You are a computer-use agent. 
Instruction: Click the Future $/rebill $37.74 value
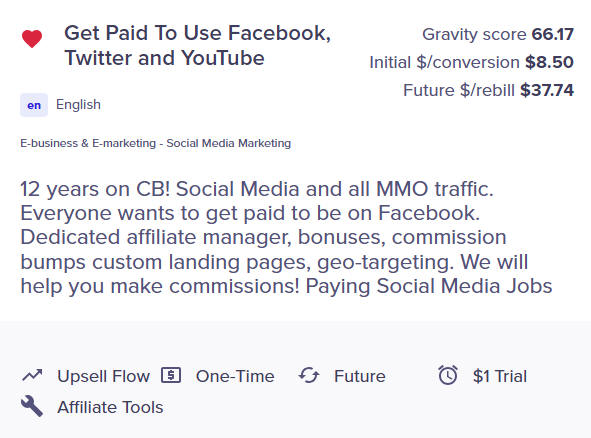(547, 90)
